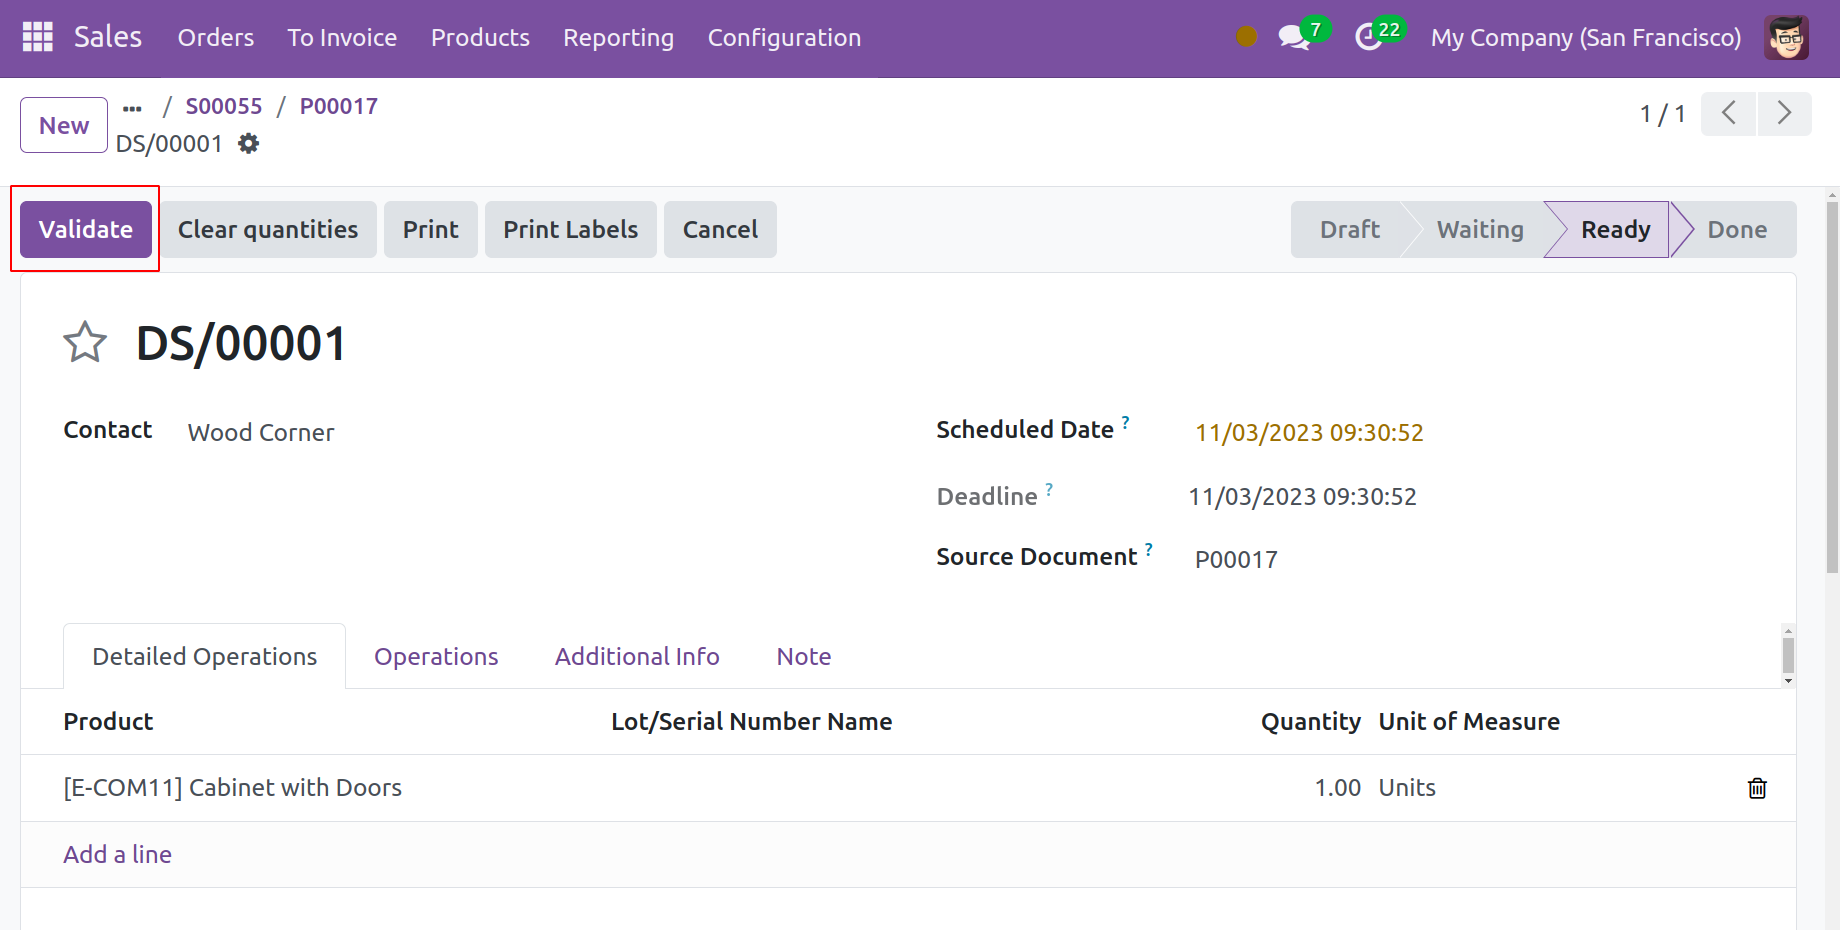The height and width of the screenshot is (930, 1840).
Task: Switch to the Operations tab
Action: click(436, 656)
